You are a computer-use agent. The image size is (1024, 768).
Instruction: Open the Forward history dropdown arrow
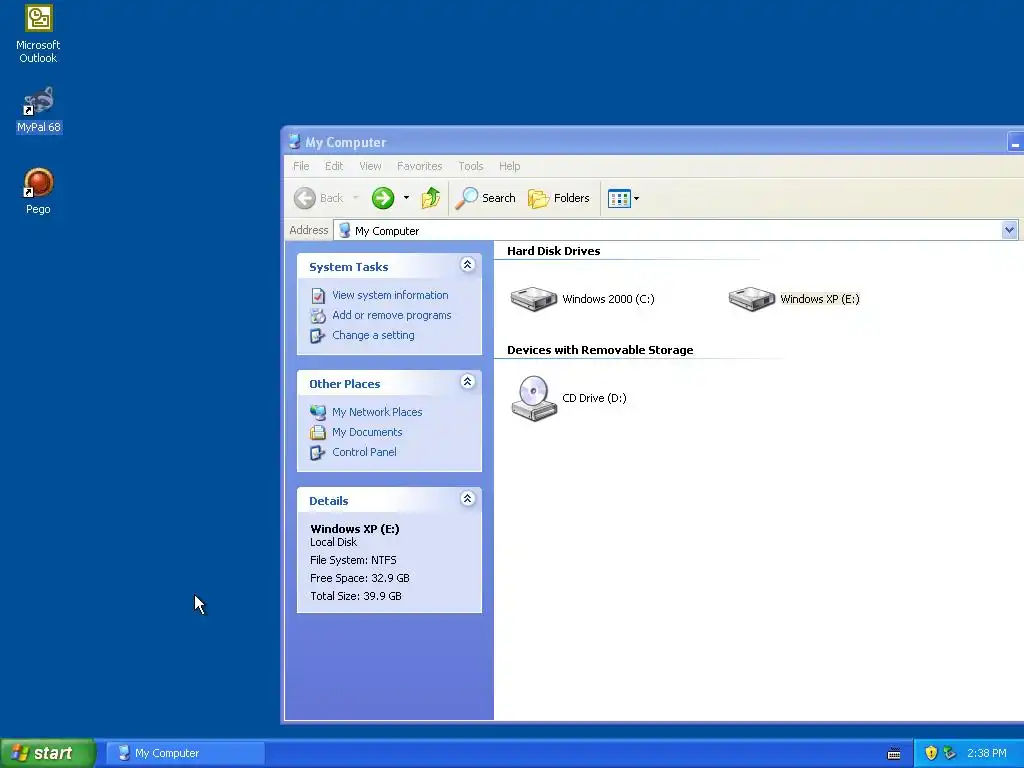click(406, 198)
